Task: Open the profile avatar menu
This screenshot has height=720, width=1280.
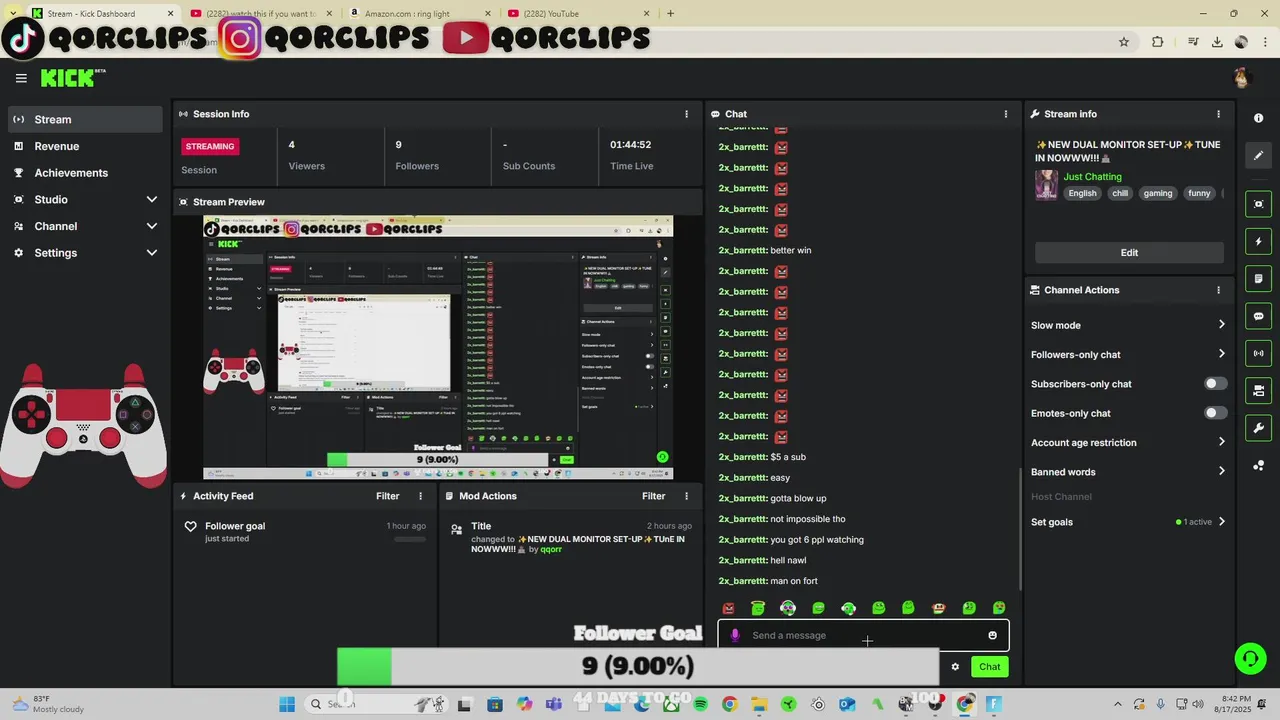Action: (x=1241, y=78)
